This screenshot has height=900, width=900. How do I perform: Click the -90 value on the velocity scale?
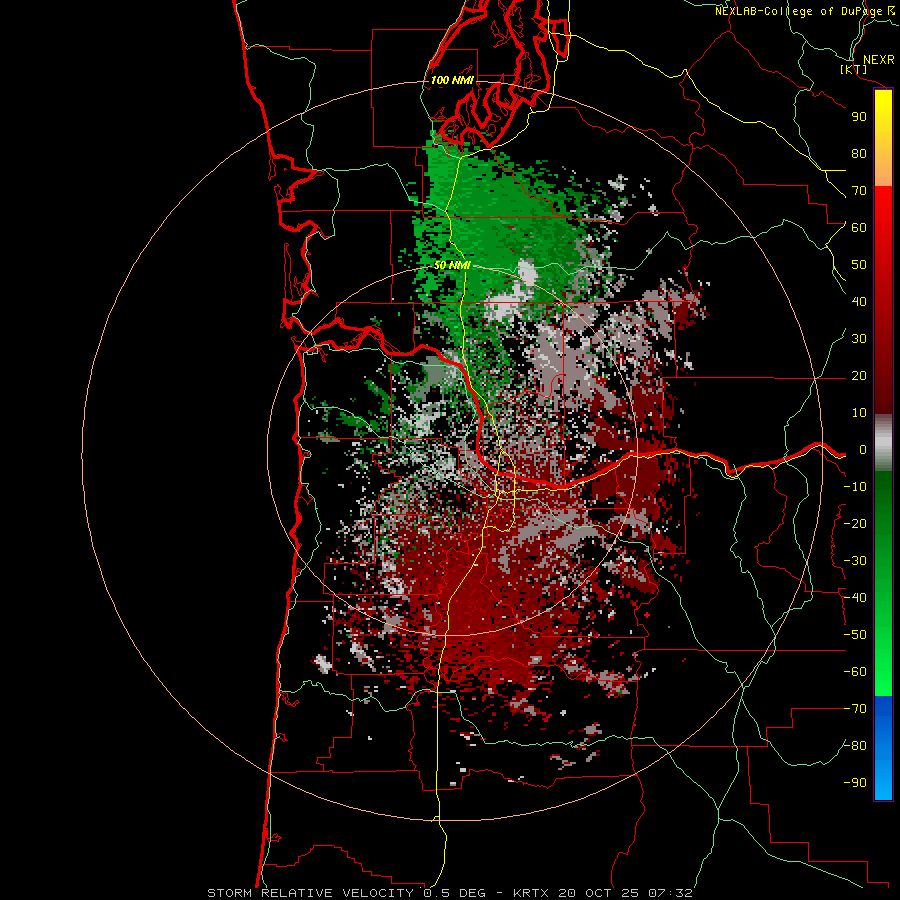(855, 783)
